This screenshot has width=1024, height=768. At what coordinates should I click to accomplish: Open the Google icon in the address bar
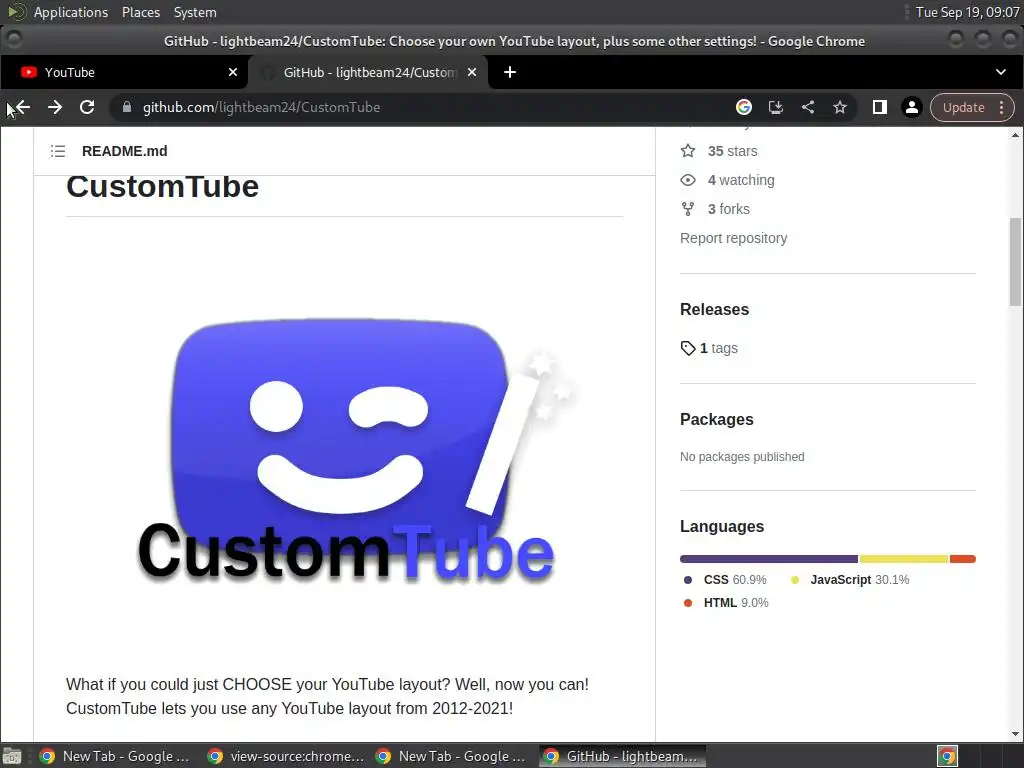click(x=744, y=107)
